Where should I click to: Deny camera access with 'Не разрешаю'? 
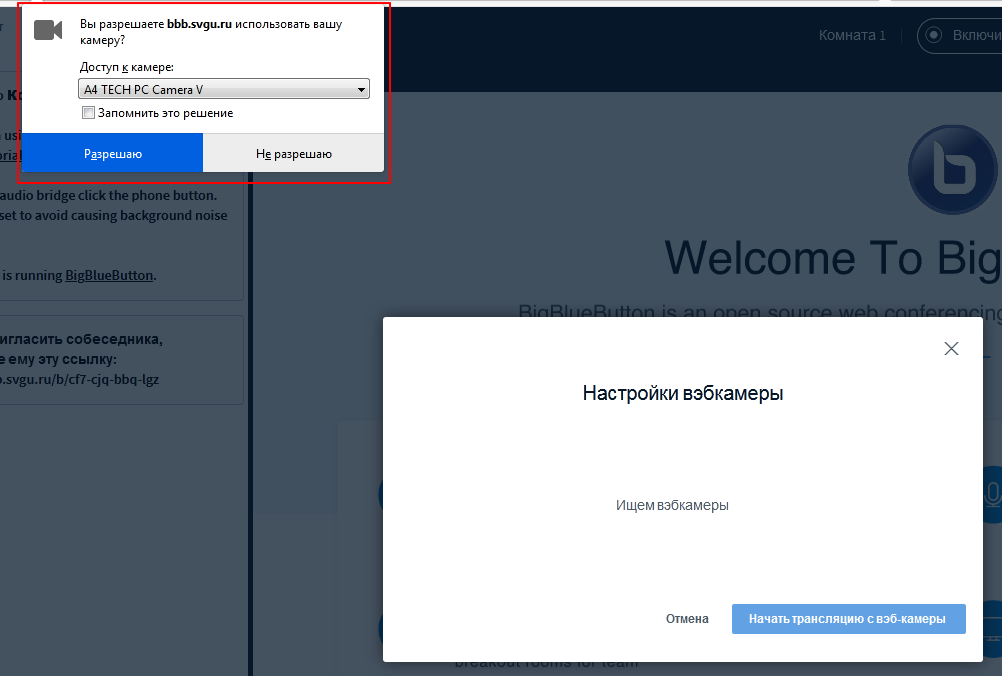coord(293,154)
